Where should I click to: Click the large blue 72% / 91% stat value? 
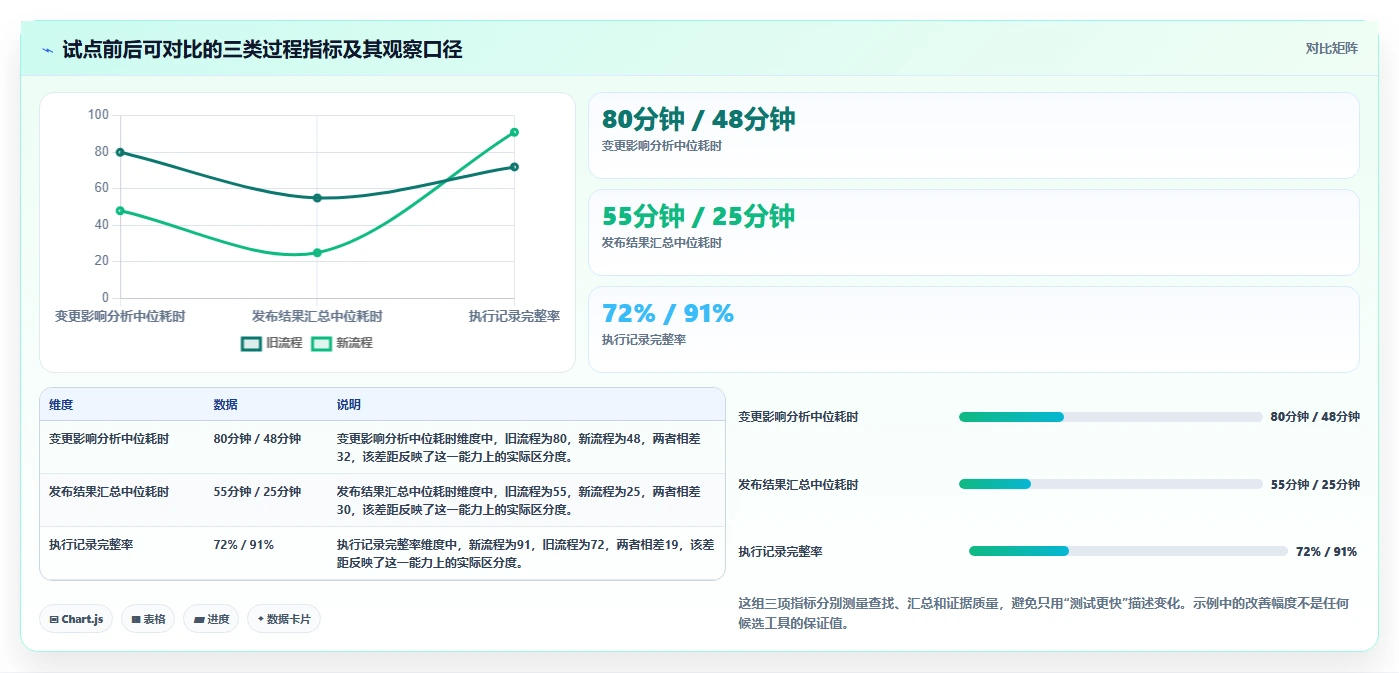coord(668,313)
